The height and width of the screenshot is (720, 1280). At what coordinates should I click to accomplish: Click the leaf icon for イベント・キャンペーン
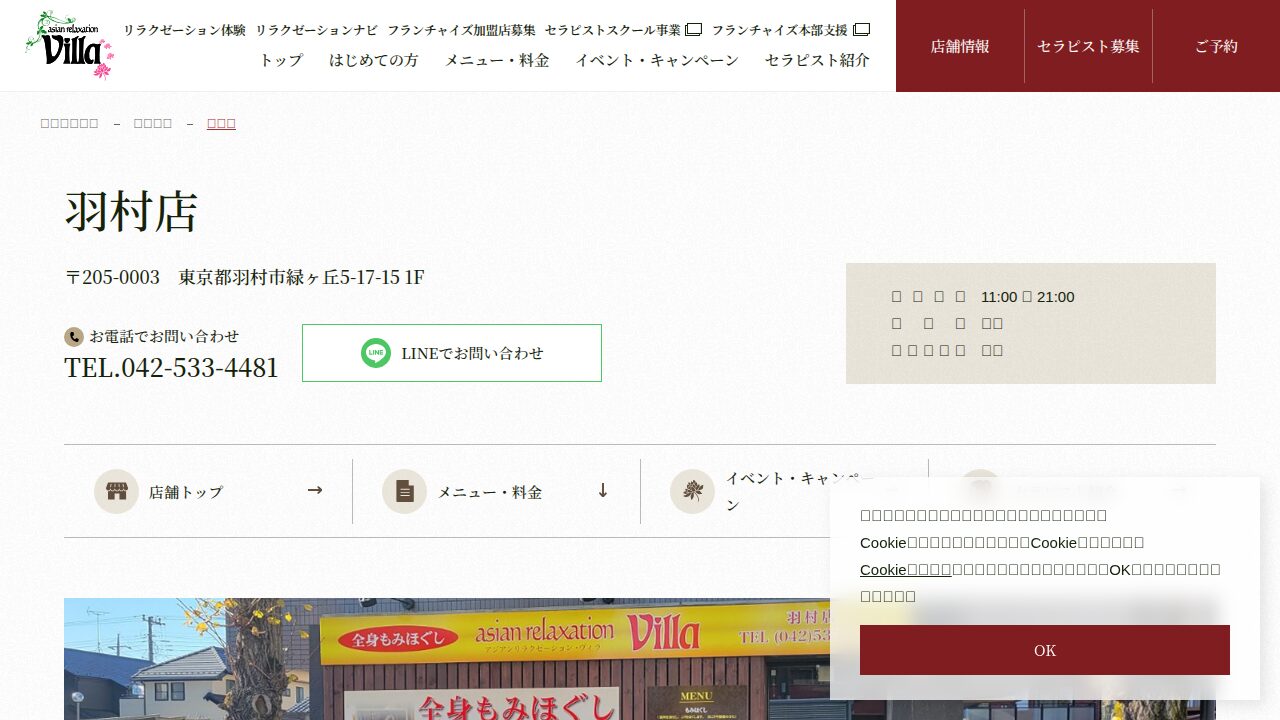pyautogui.click(x=692, y=491)
